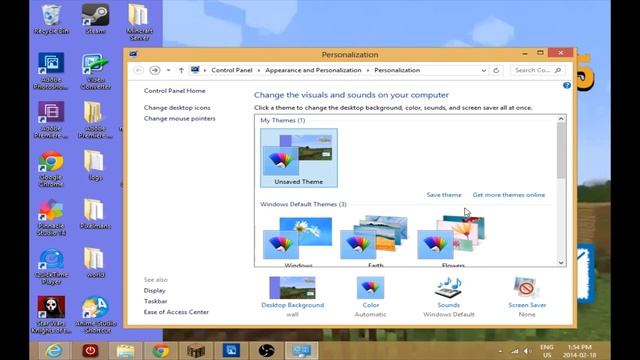Open window Color settings
640x360 pixels.
coord(370,297)
